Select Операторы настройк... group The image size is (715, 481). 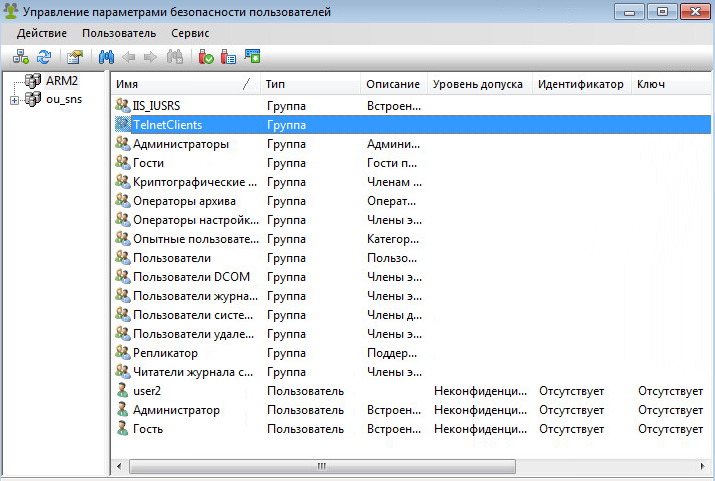(x=196, y=220)
